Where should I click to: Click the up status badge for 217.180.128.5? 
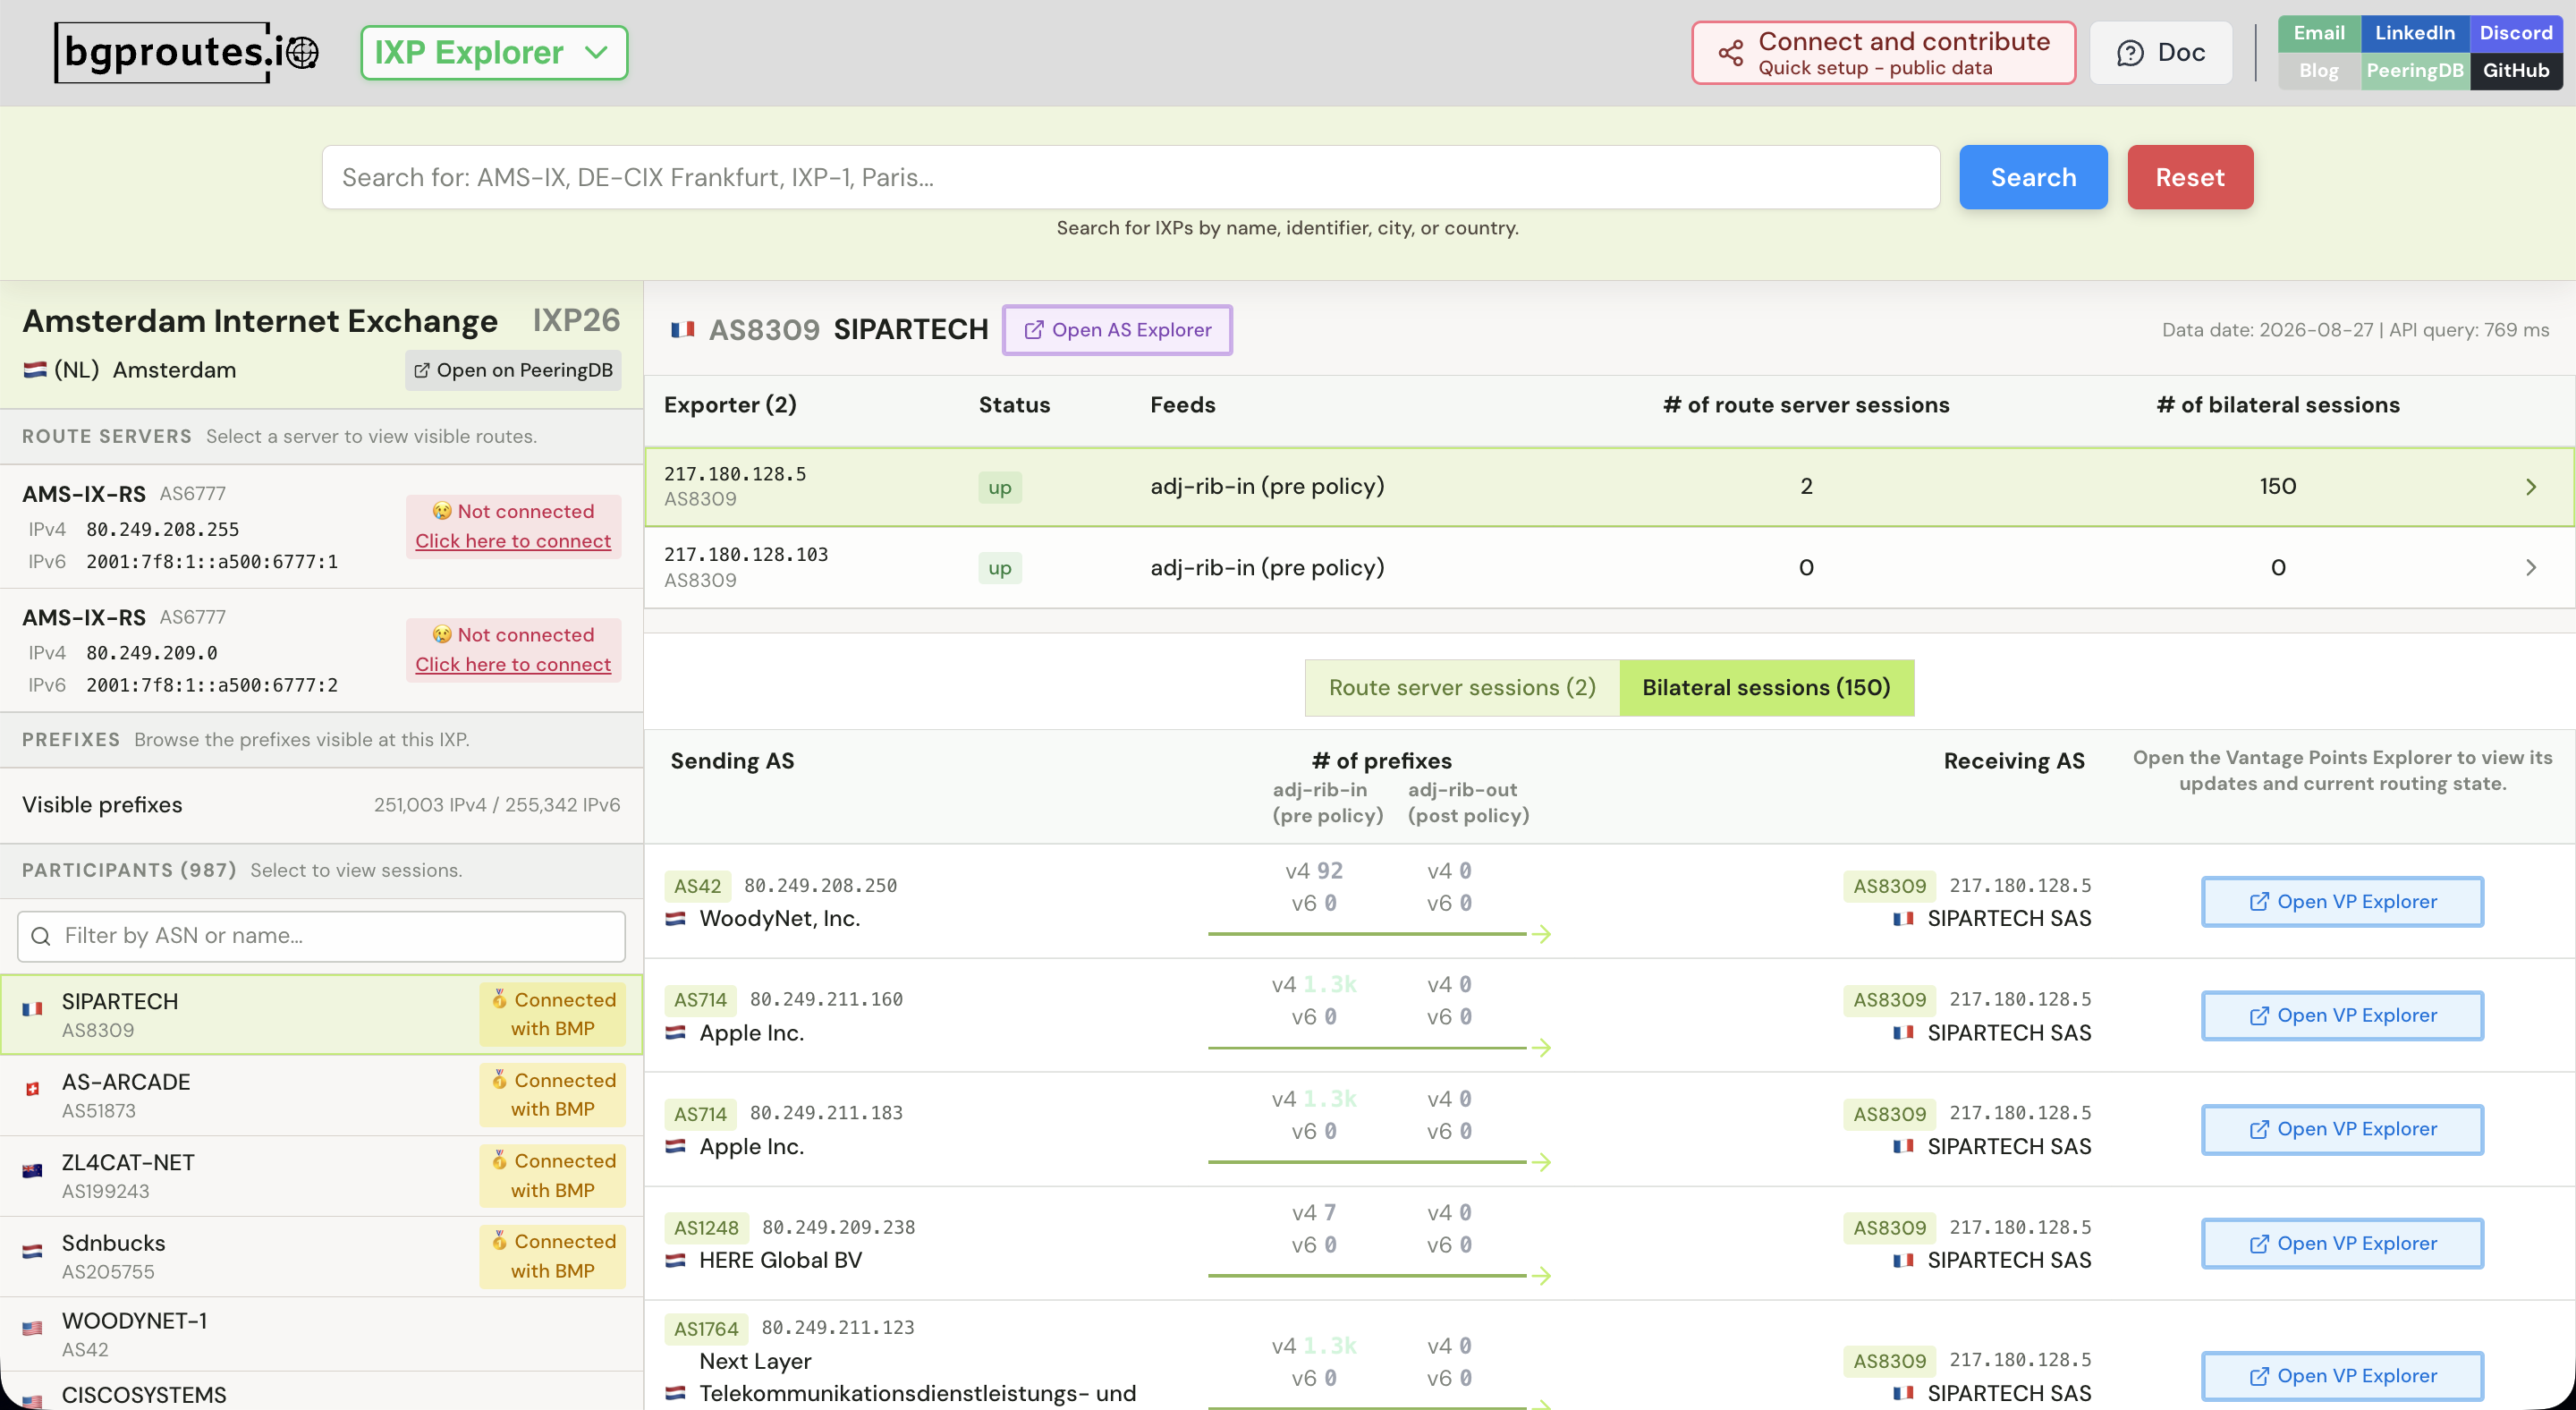click(x=1000, y=488)
